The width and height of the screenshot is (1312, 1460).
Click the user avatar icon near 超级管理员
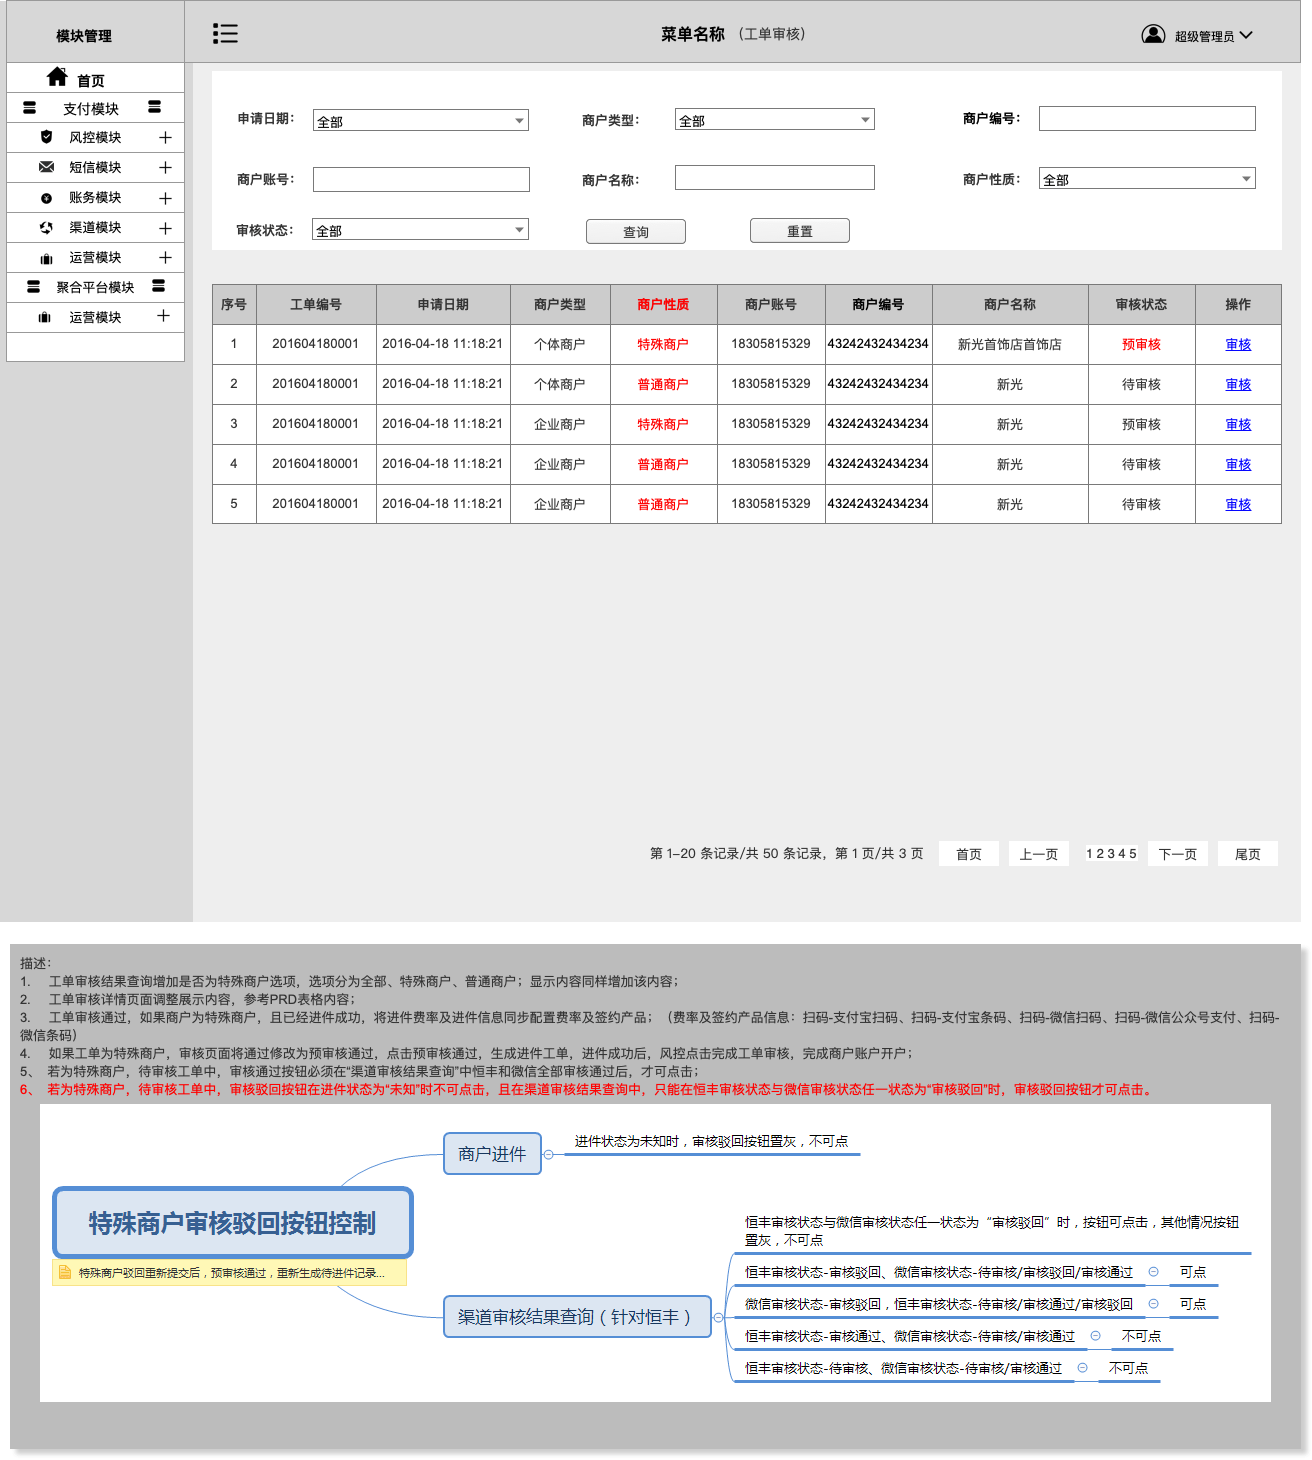[1153, 35]
